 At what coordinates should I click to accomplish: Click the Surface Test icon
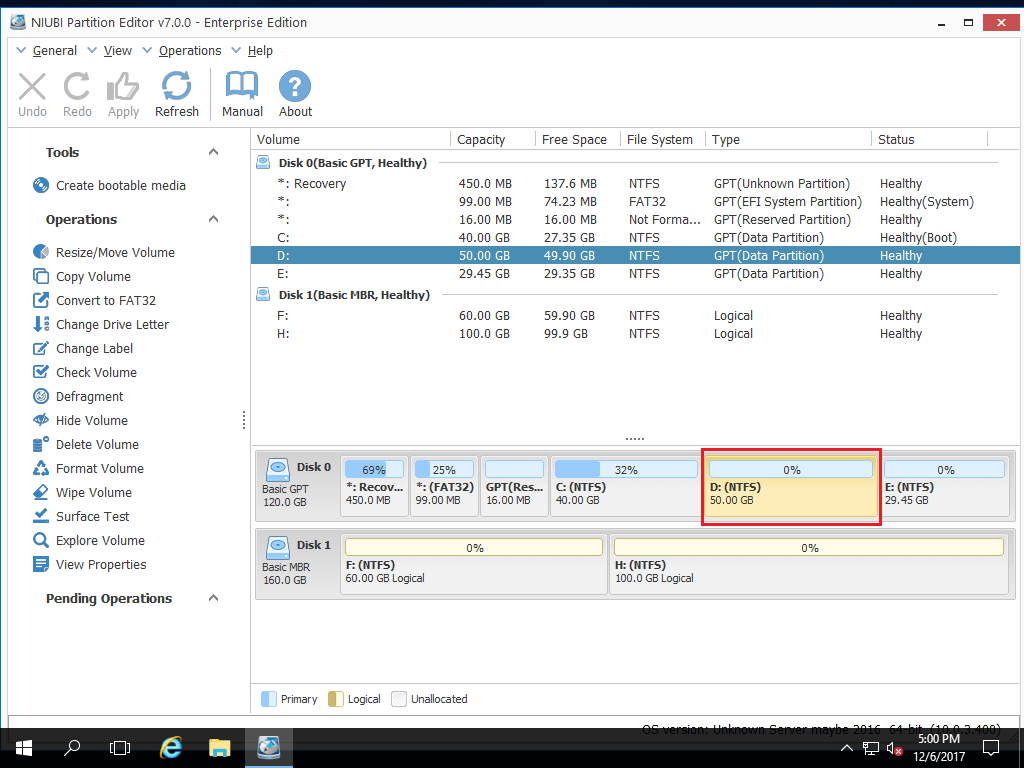tap(40, 516)
